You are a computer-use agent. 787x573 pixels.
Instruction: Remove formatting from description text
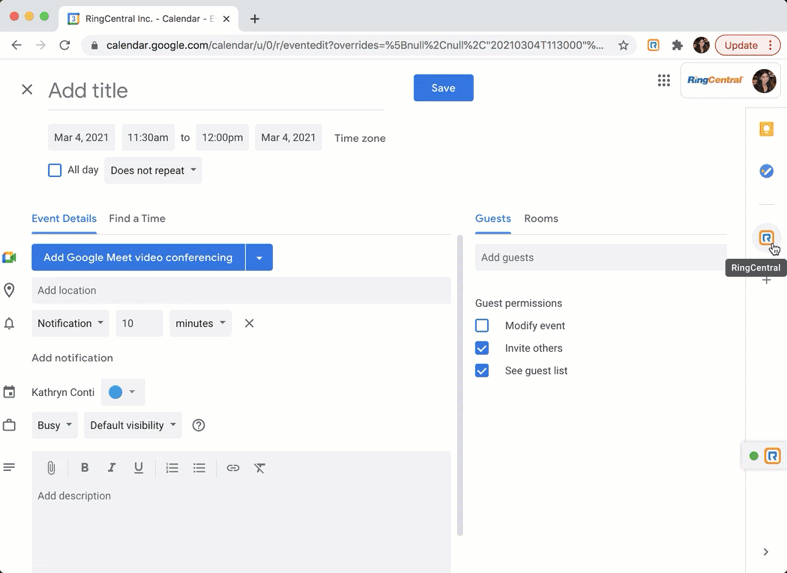pyautogui.click(x=260, y=468)
